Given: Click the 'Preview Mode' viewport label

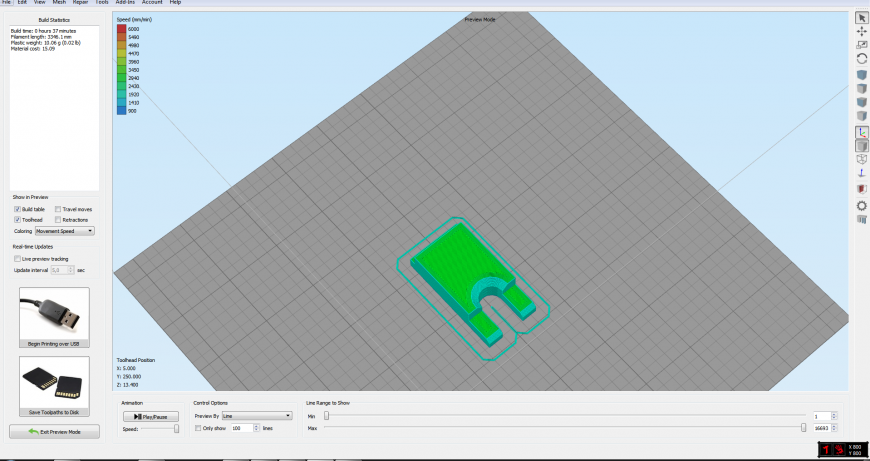Looking at the screenshot, I should (480, 20).
